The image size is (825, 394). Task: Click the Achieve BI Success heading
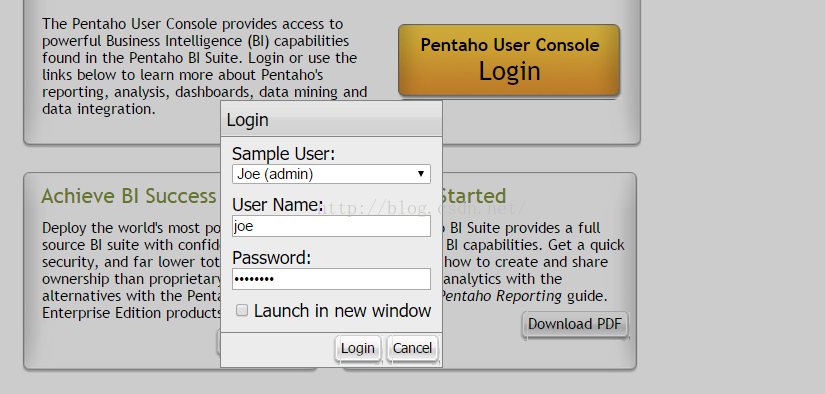tap(129, 196)
